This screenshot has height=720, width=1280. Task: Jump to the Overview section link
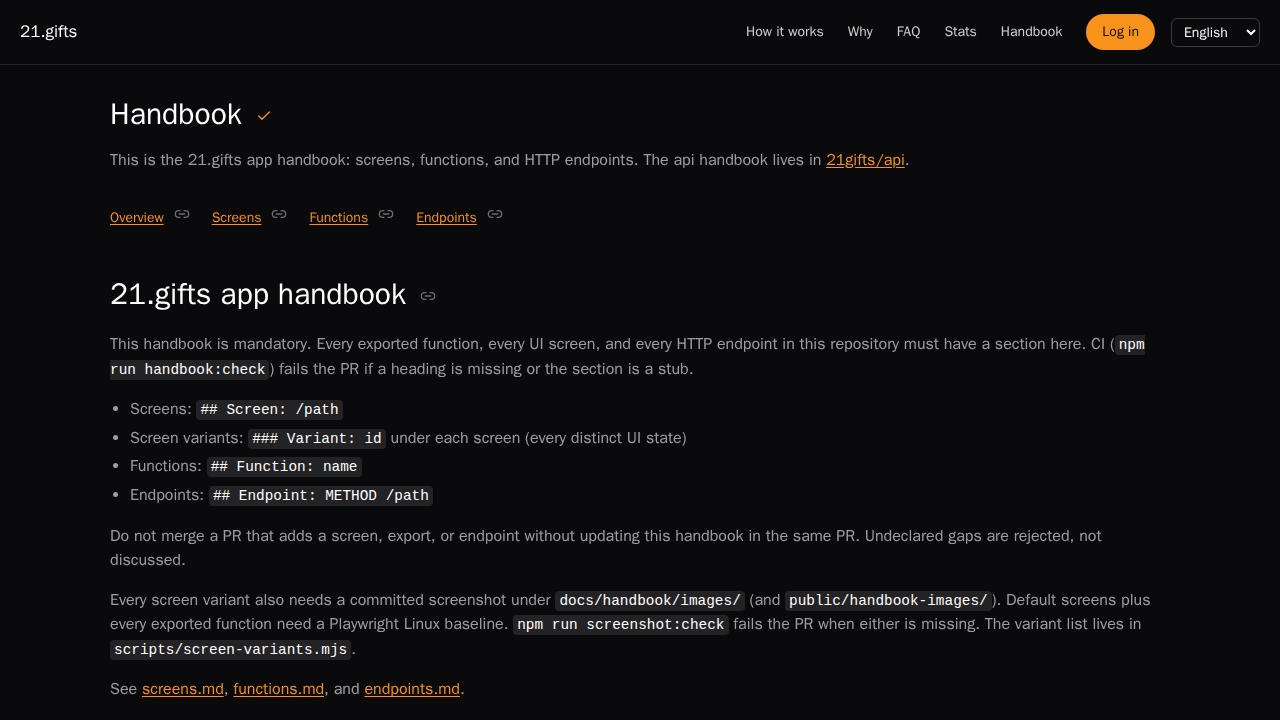pos(137,218)
